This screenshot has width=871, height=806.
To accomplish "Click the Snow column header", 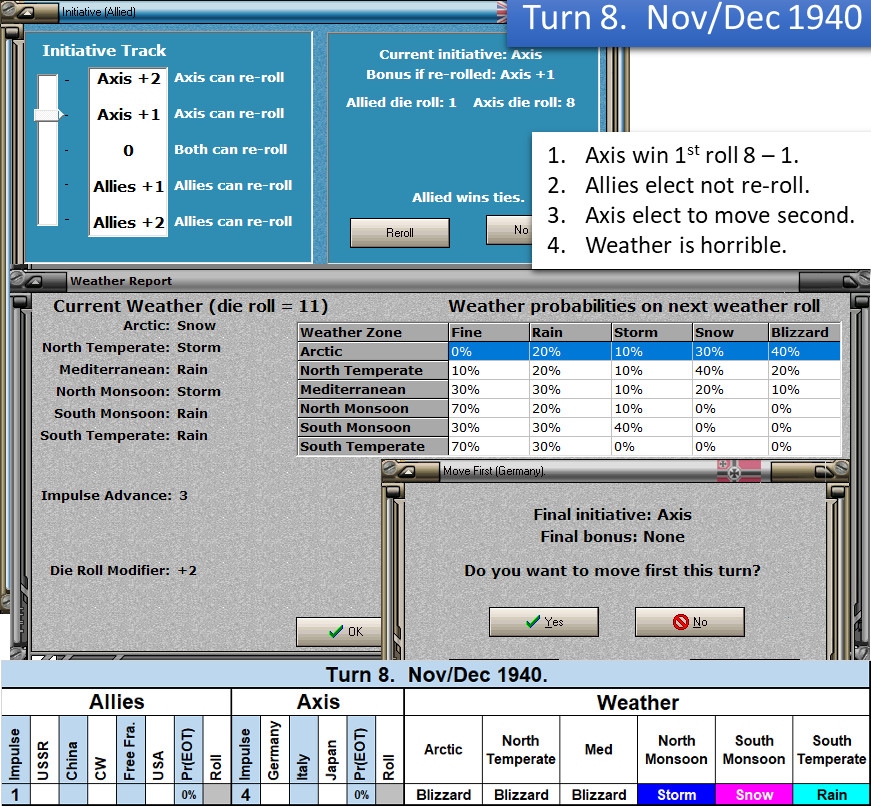I will coord(730,332).
